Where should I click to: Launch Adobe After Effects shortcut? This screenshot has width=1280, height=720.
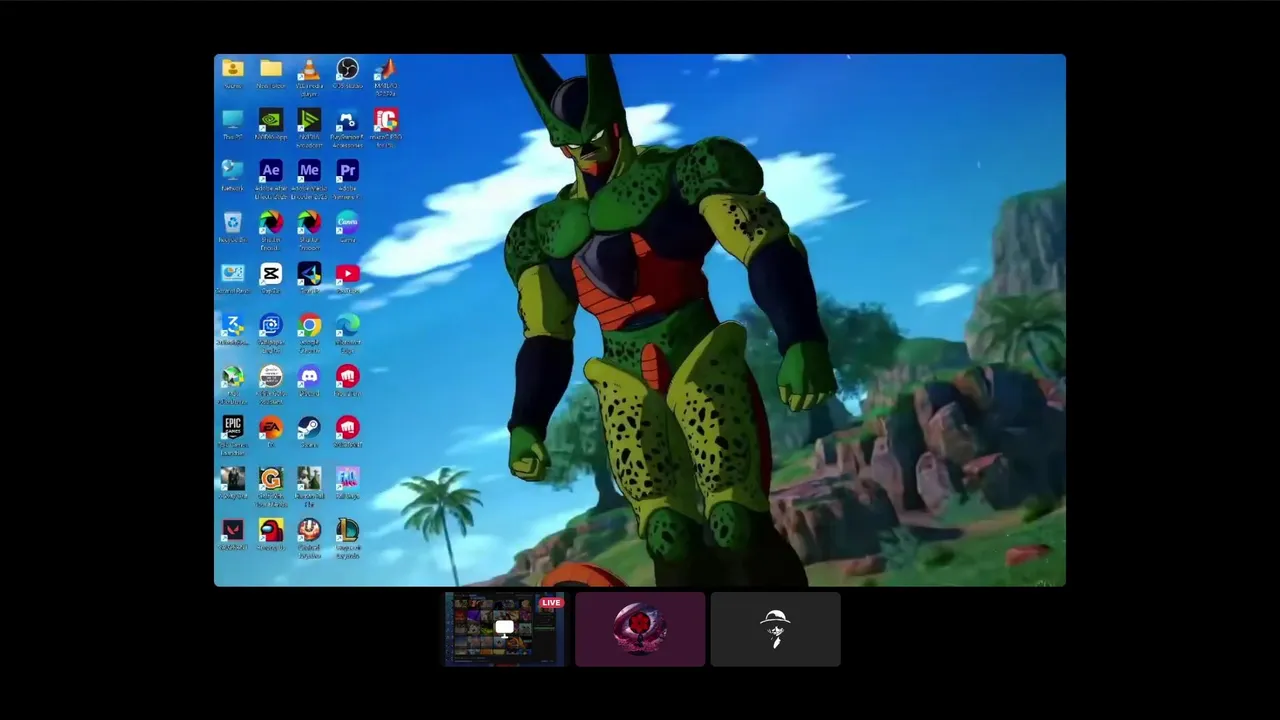click(x=270, y=178)
